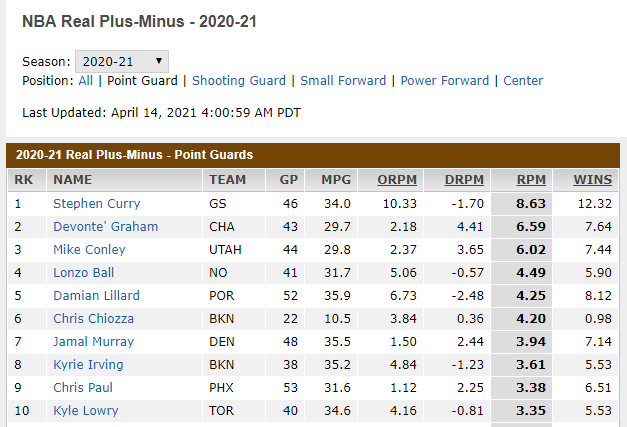Open Stephen Curry's player page
The image size is (627, 427).
tap(97, 204)
